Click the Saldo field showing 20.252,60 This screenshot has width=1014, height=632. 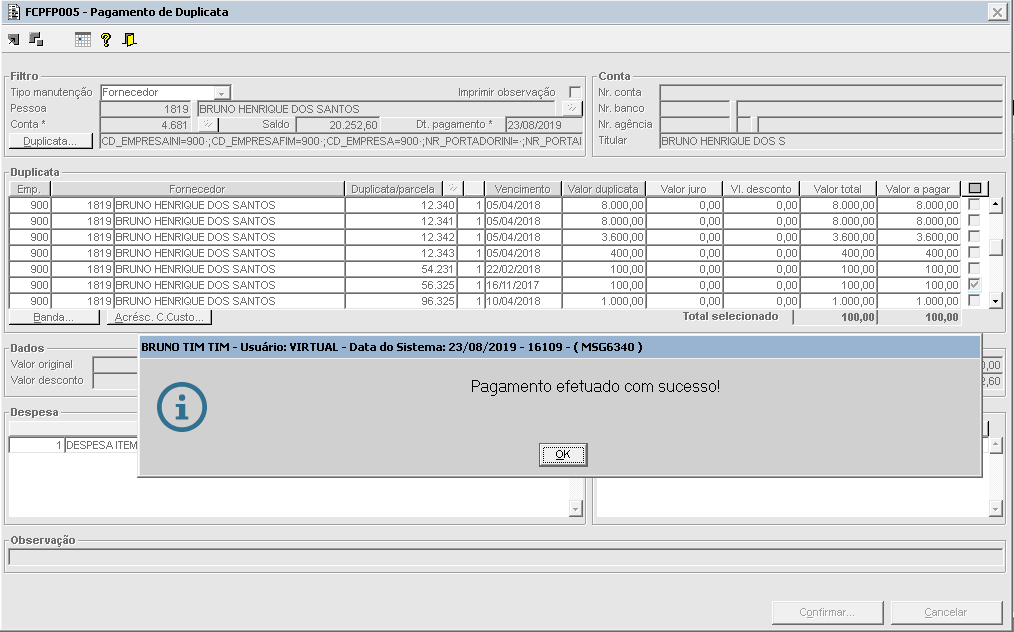[x=338, y=125]
